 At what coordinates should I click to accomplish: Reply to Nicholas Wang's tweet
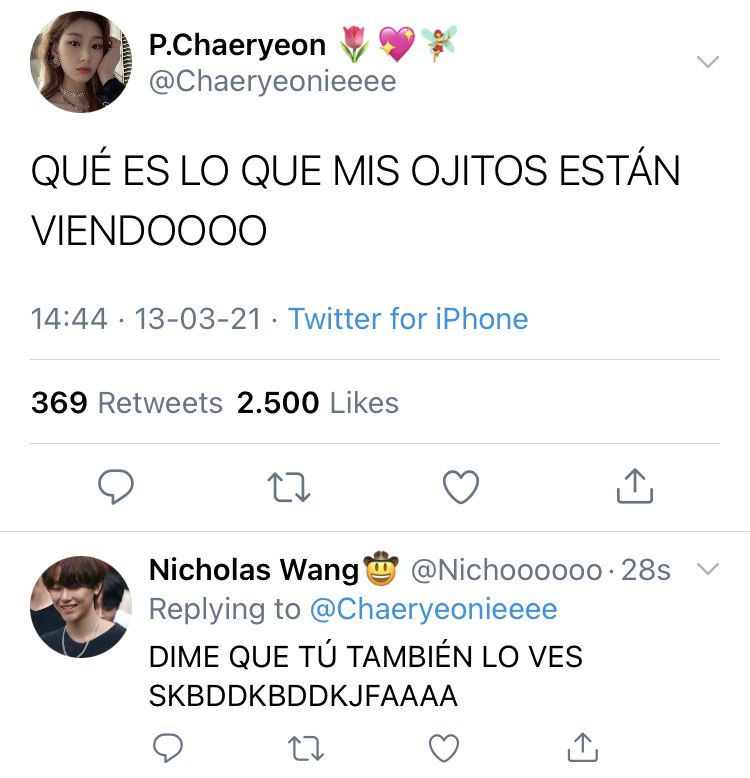168,747
